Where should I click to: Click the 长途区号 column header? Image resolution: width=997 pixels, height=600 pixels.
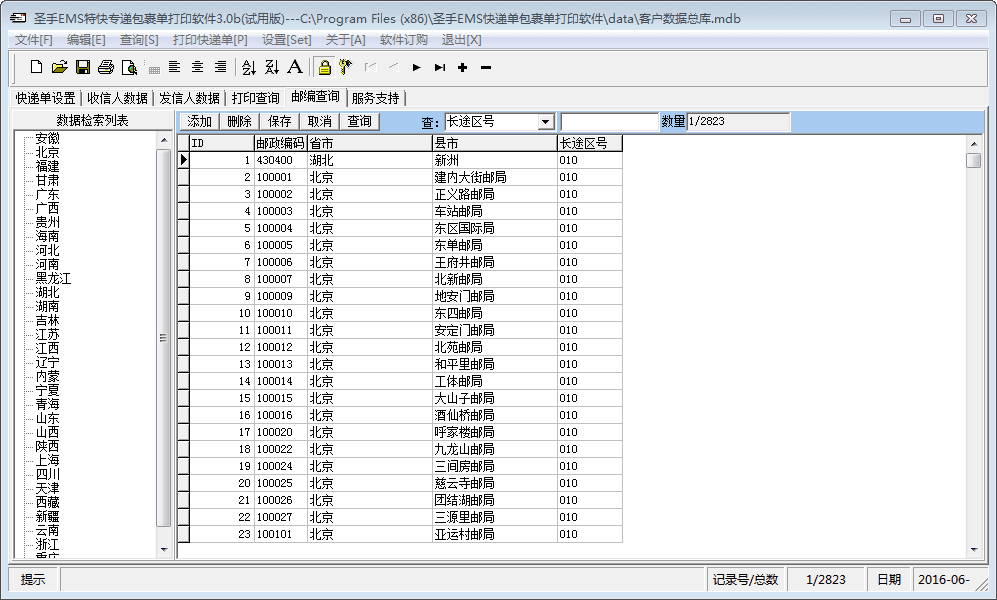click(589, 143)
